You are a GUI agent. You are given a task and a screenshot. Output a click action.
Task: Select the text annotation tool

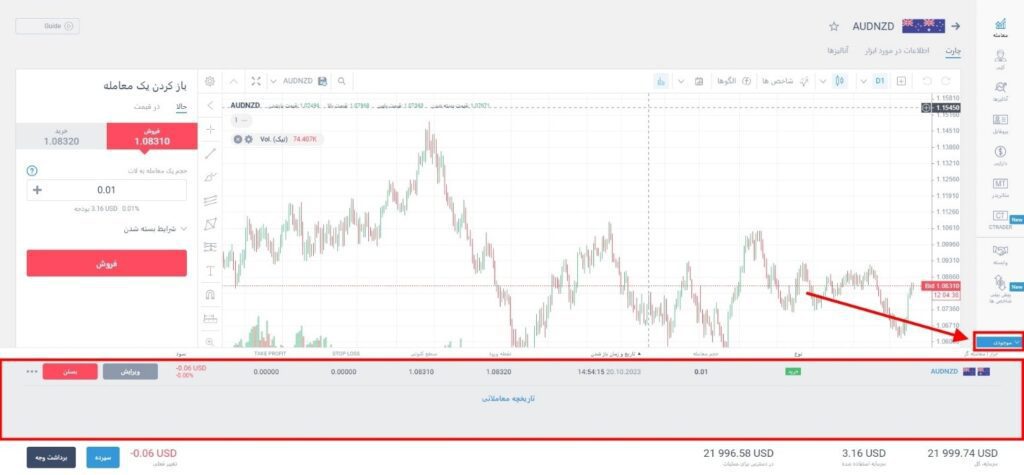(x=210, y=270)
